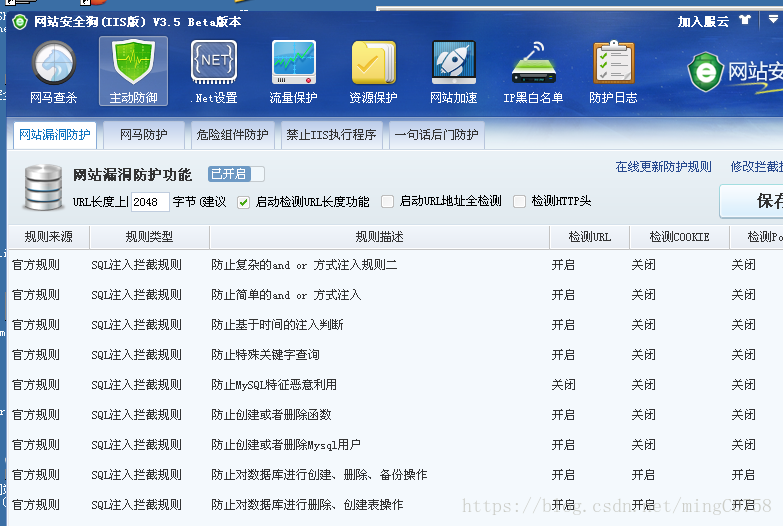Select the 主动防御 shield icon
Screen dimensions: 783x526
coord(133,71)
